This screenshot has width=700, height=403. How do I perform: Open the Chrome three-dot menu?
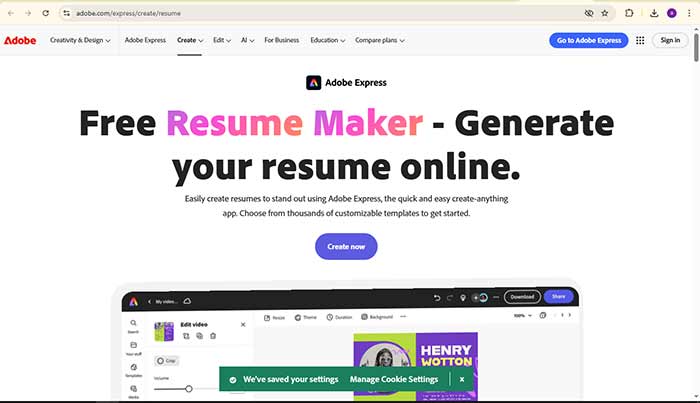point(689,13)
